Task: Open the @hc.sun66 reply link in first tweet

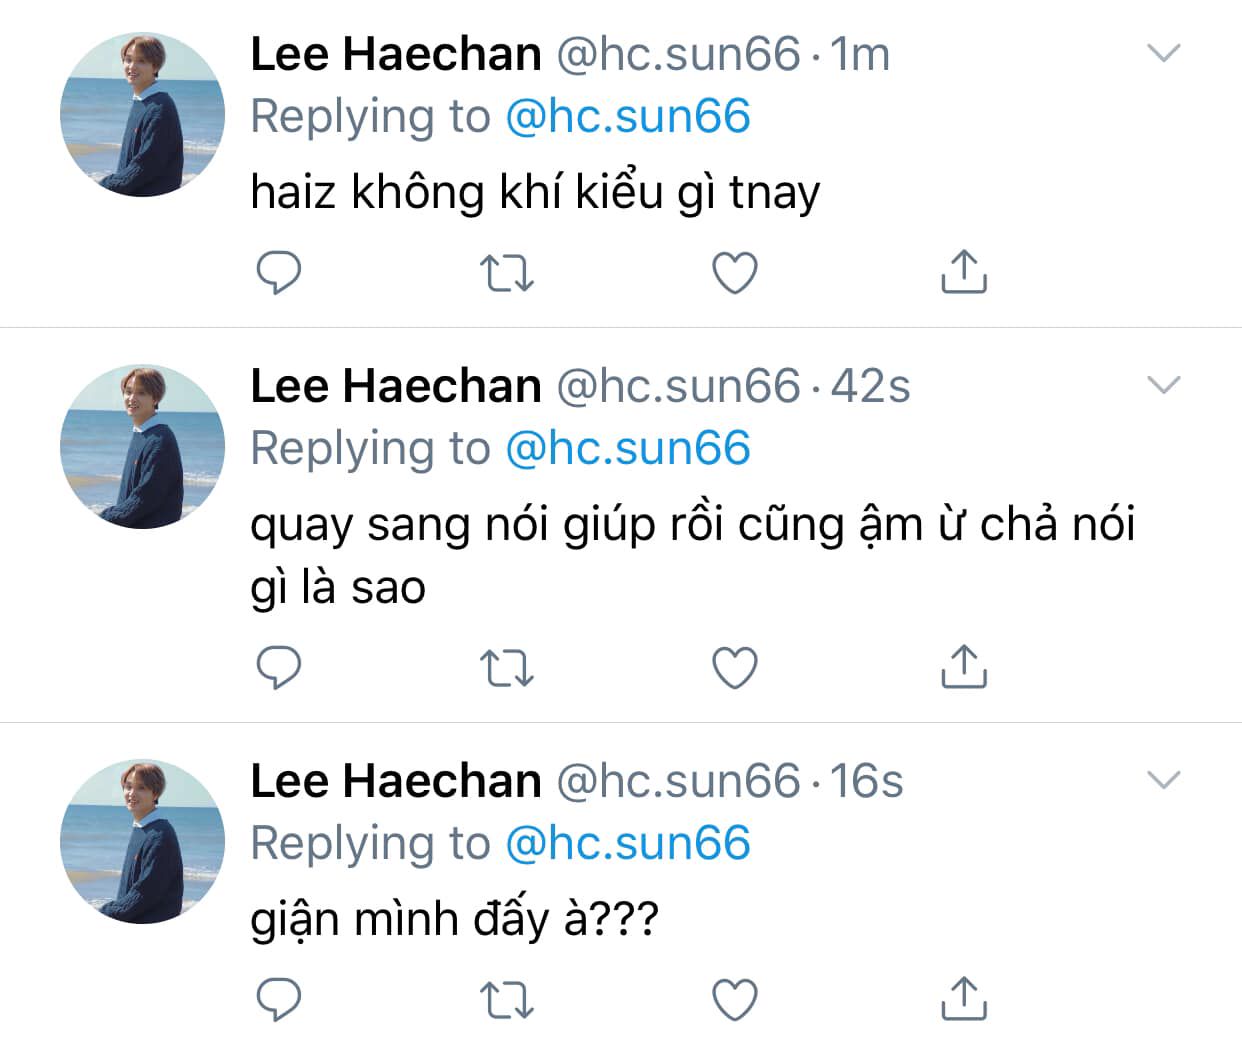Action: click(627, 117)
